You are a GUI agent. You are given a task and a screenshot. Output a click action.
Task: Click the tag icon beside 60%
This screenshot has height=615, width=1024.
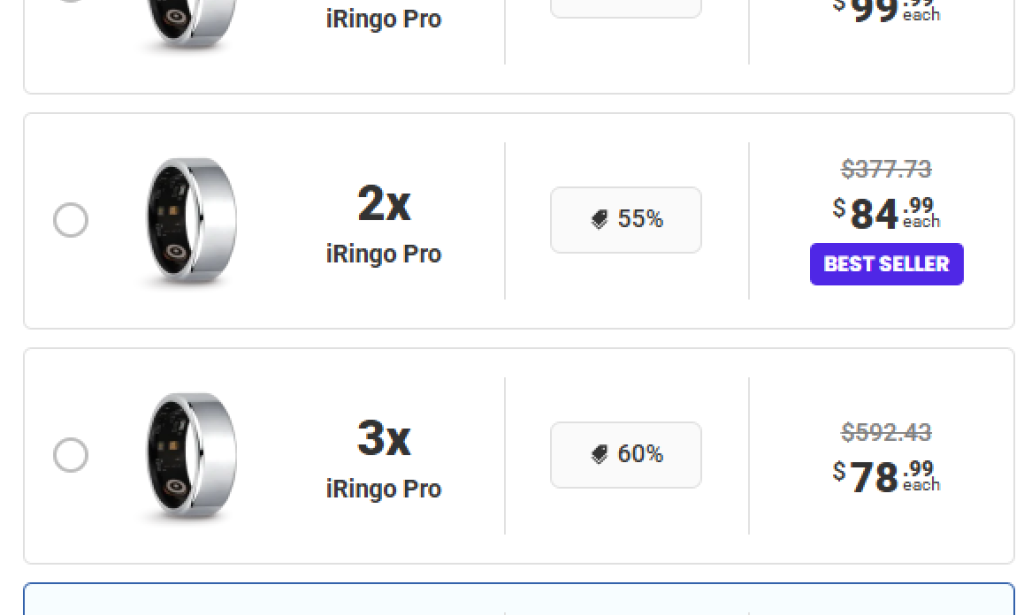tap(600, 455)
